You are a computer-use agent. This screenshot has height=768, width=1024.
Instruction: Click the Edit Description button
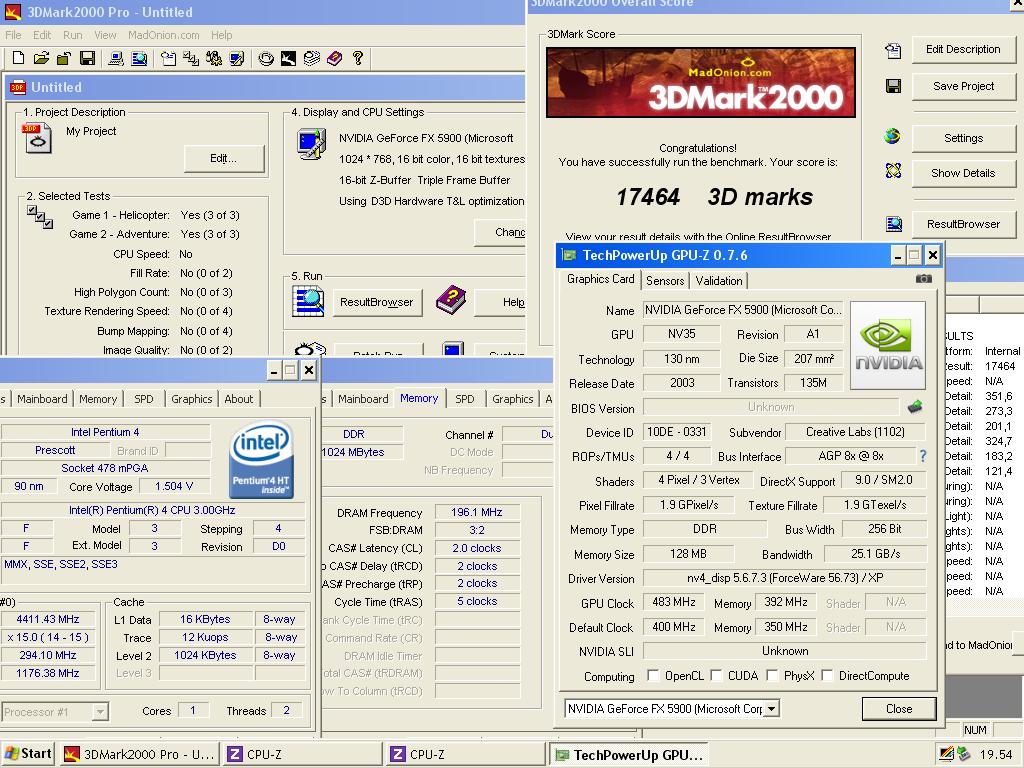tap(963, 49)
